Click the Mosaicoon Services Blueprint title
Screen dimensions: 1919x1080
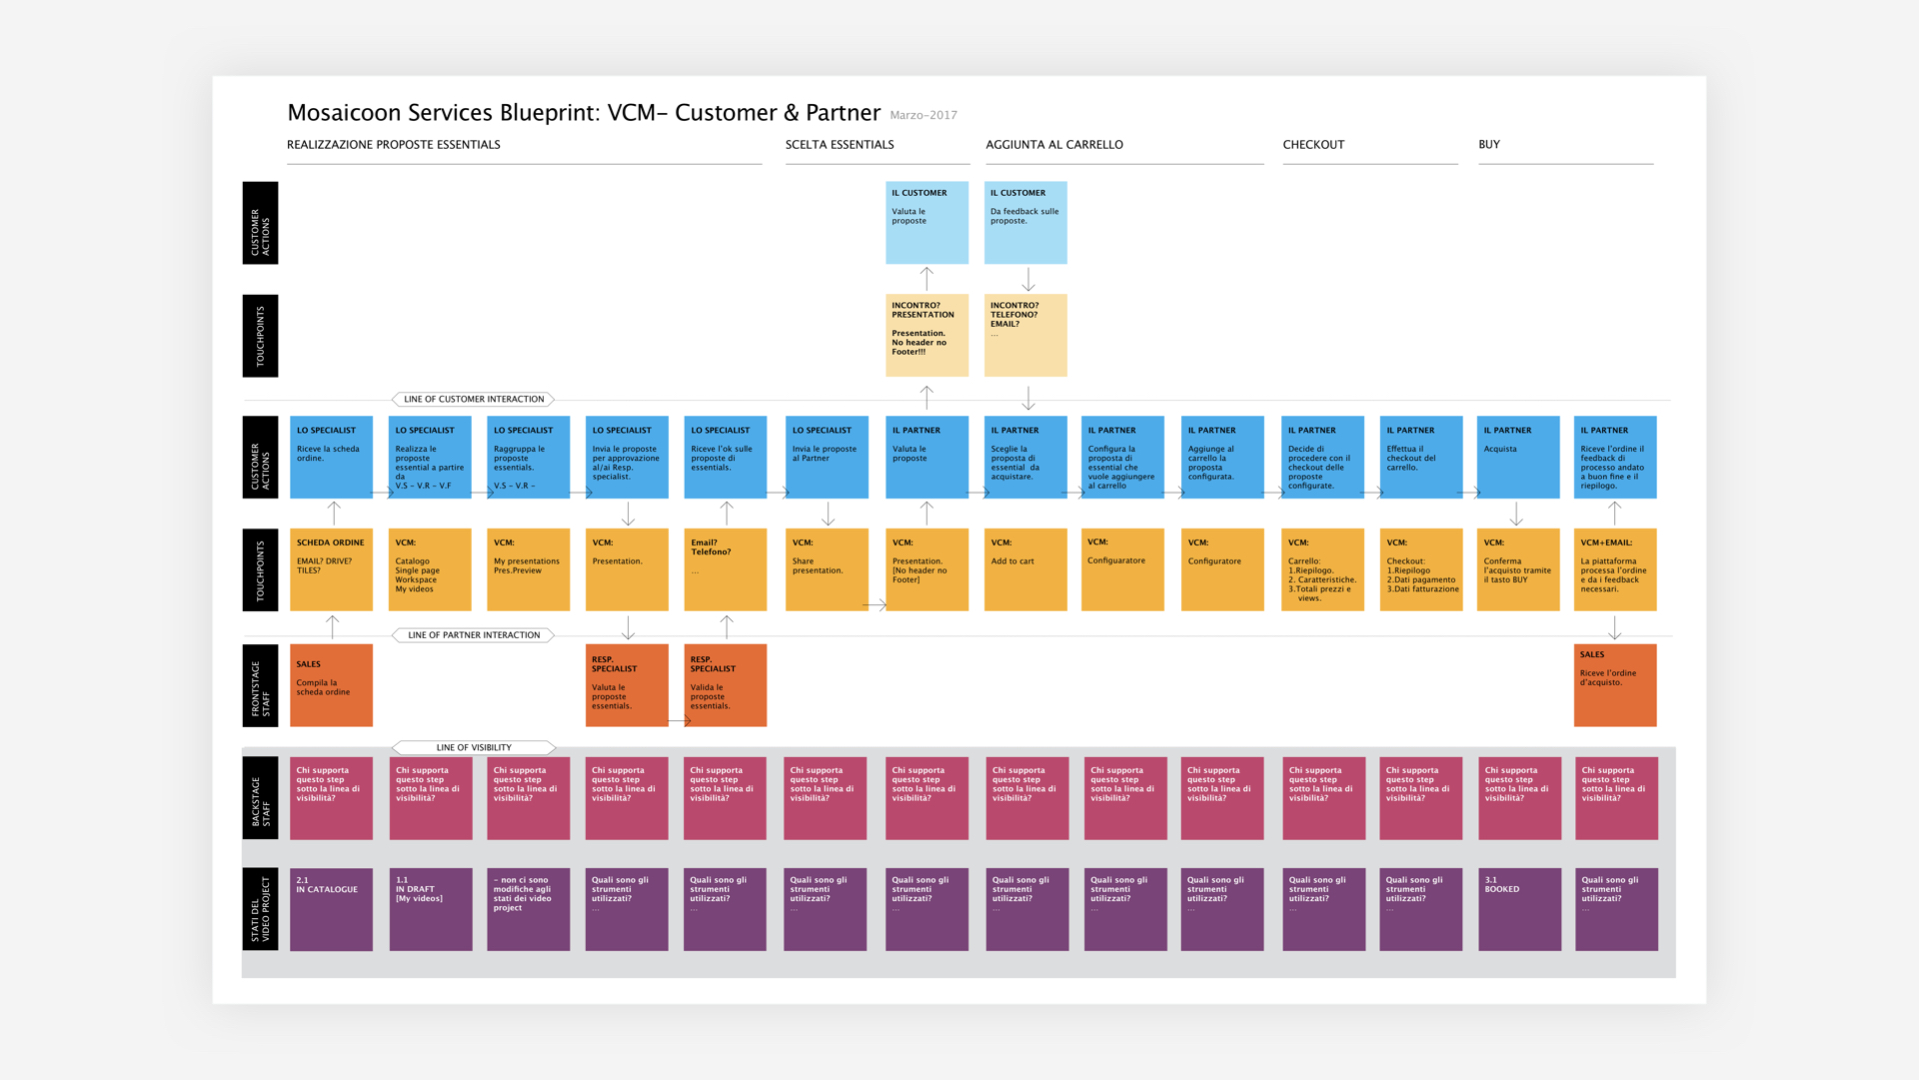tap(583, 112)
